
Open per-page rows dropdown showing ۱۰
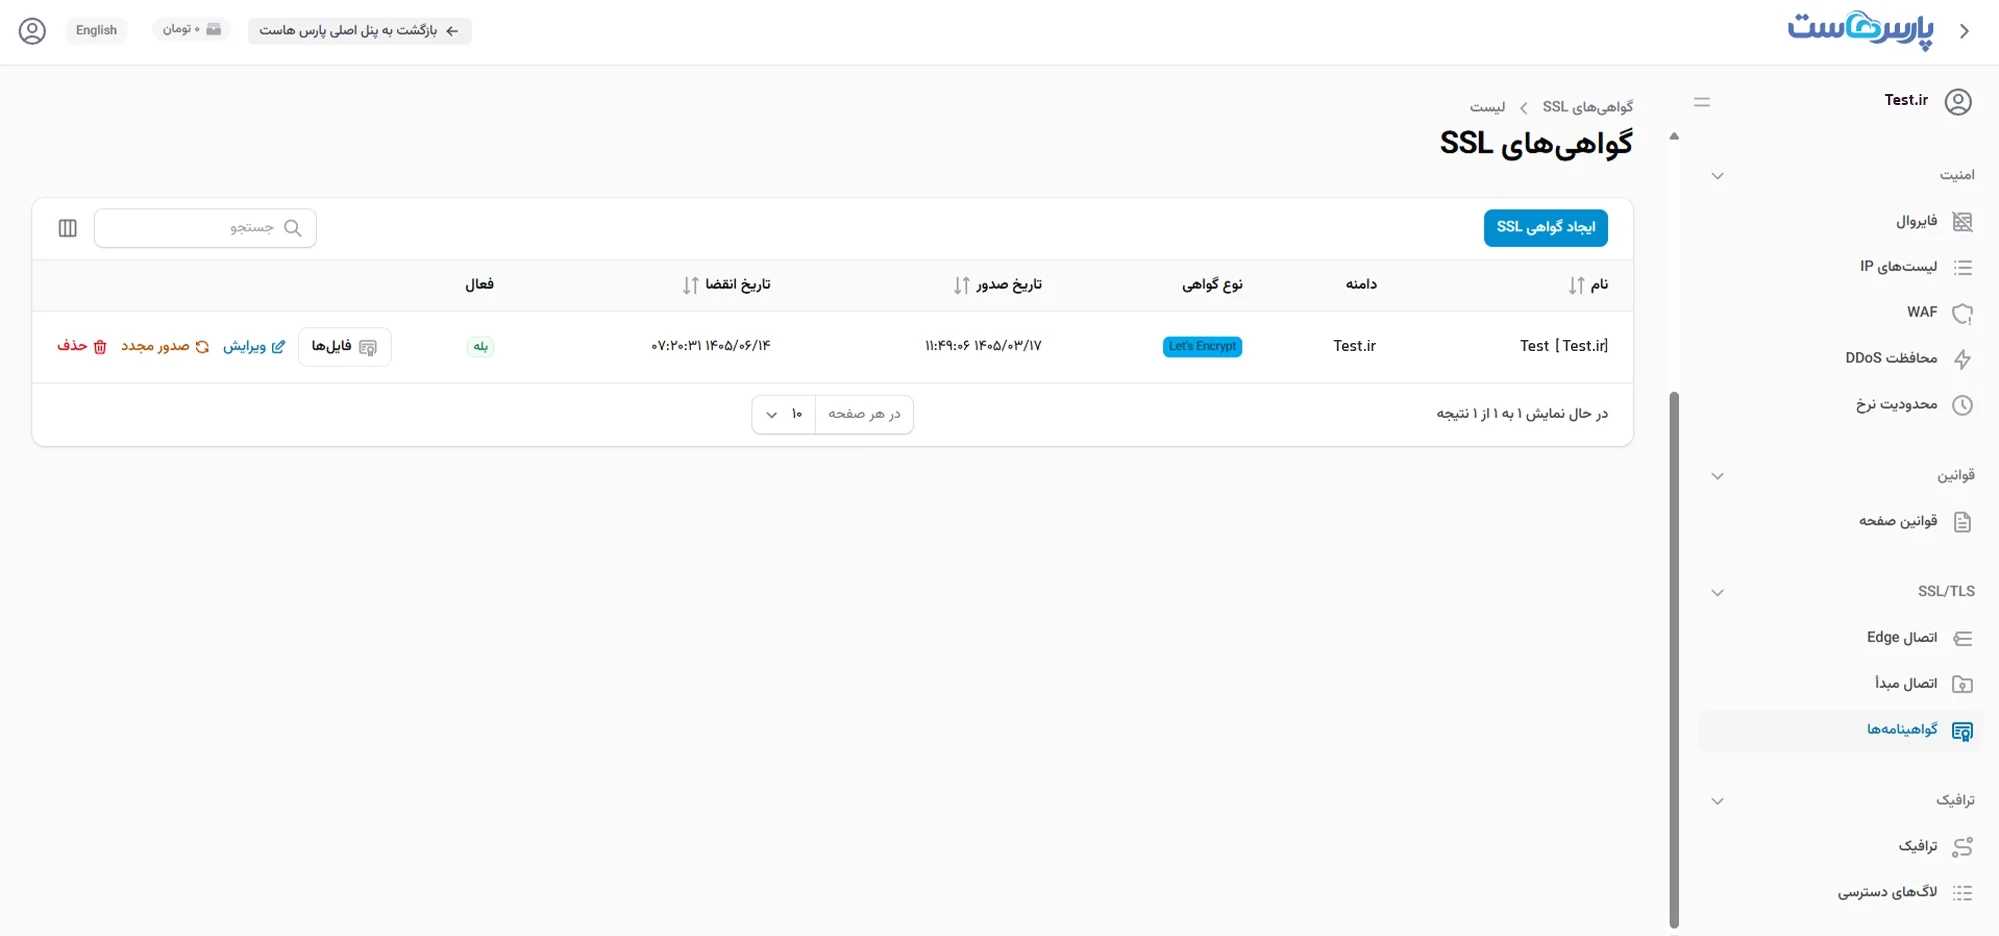pyautogui.click(x=784, y=414)
